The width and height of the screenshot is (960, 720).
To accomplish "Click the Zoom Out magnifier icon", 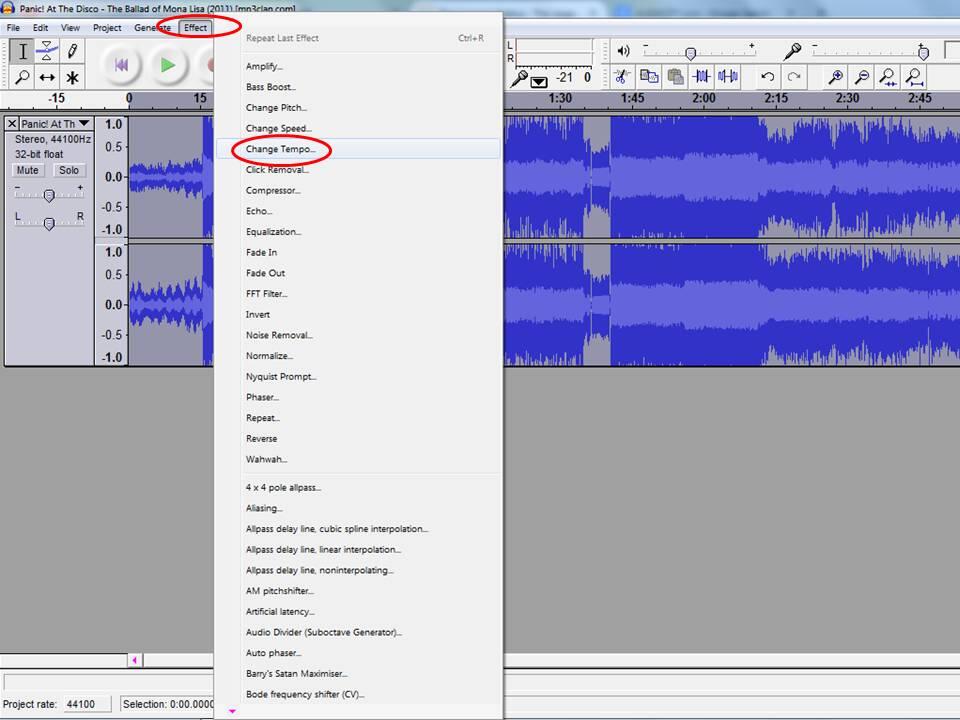I will (861, 77).
